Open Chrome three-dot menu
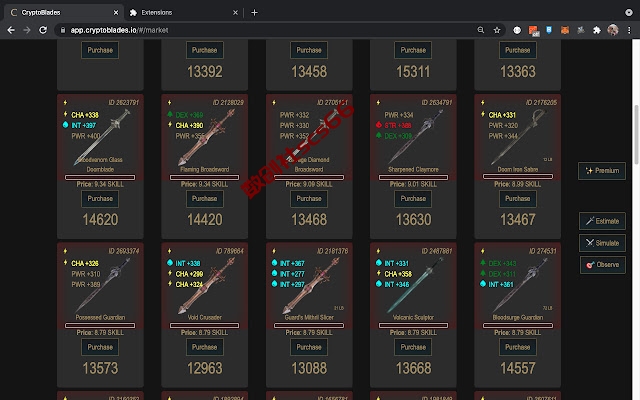 pos(629,30)
